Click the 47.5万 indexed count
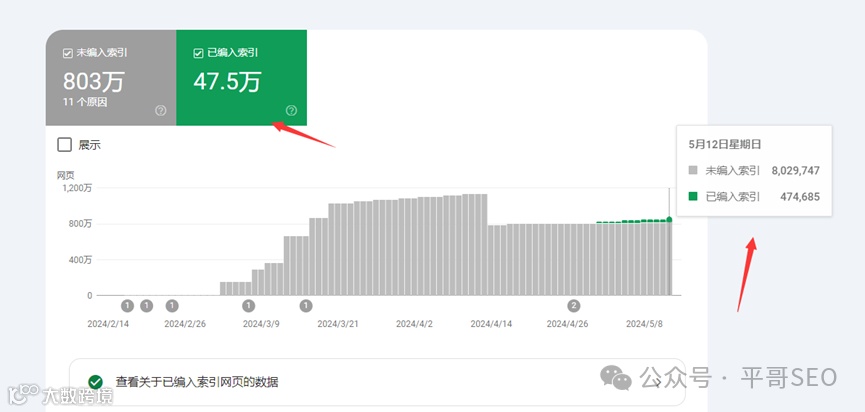Image resolution: width=865 pixels, height=412 pixels. (227, 82)
